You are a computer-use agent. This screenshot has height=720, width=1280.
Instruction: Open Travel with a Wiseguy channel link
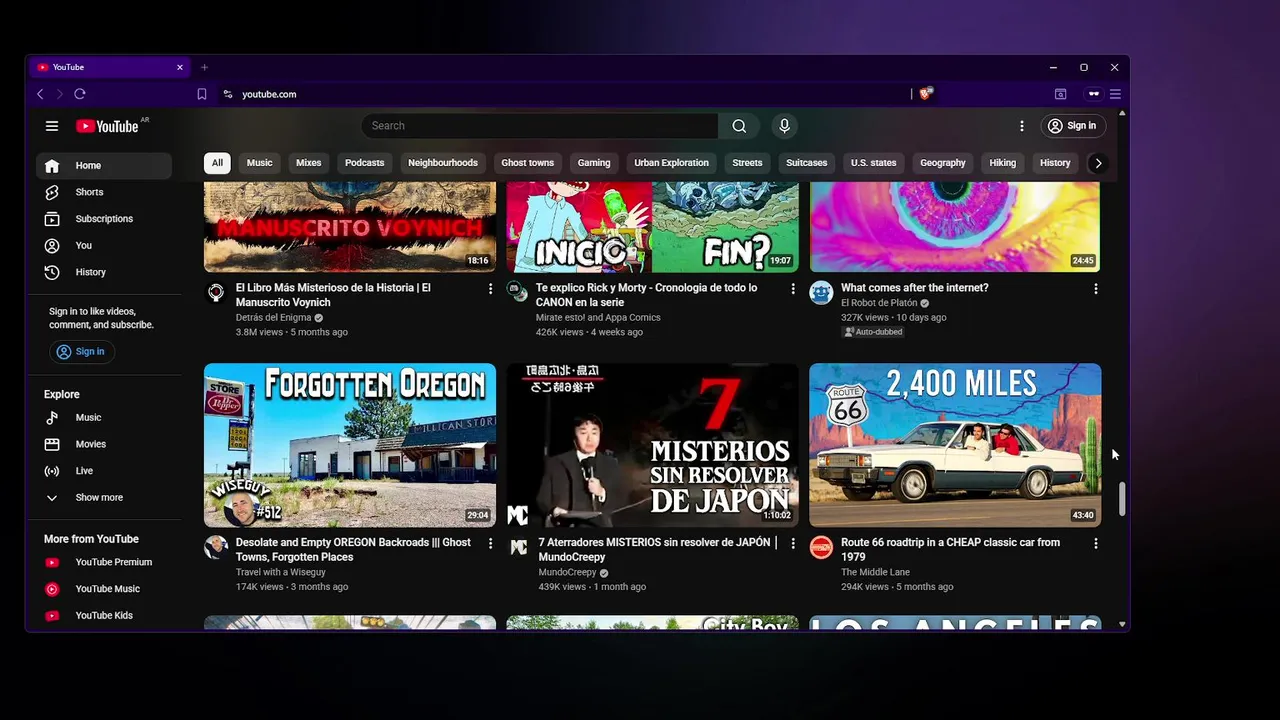tap(281, 573)
